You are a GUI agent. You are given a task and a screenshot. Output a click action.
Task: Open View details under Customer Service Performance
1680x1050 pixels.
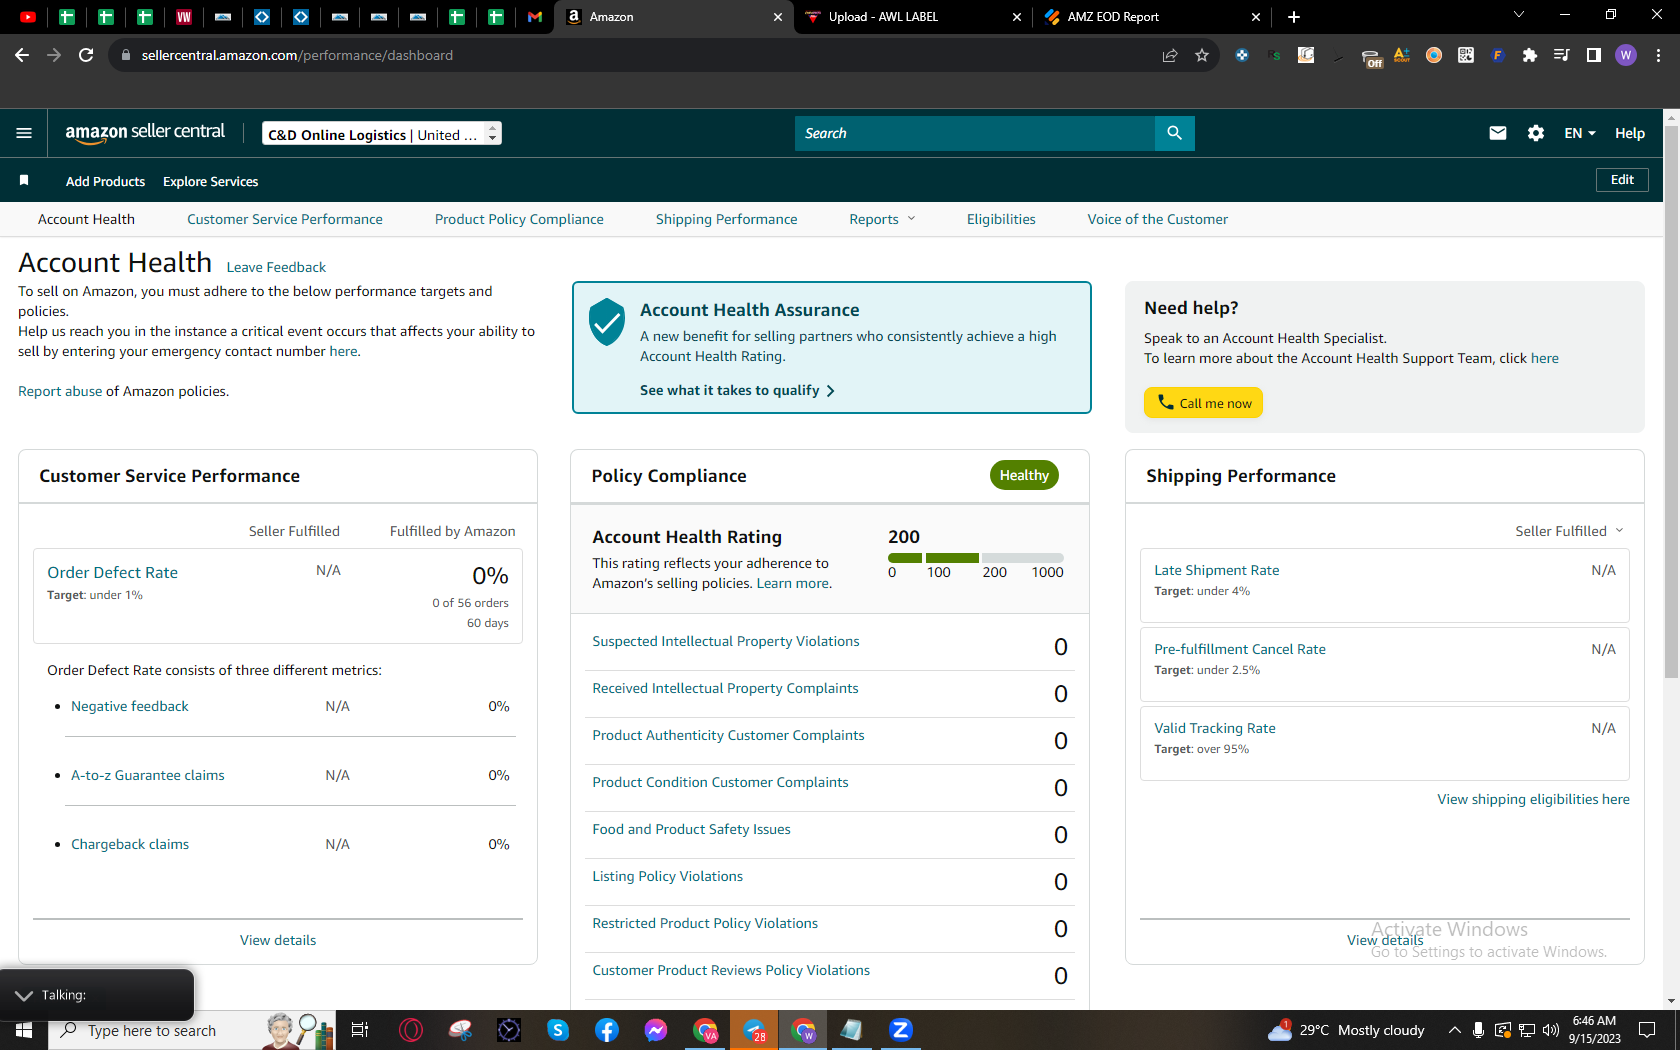point(278,940)
